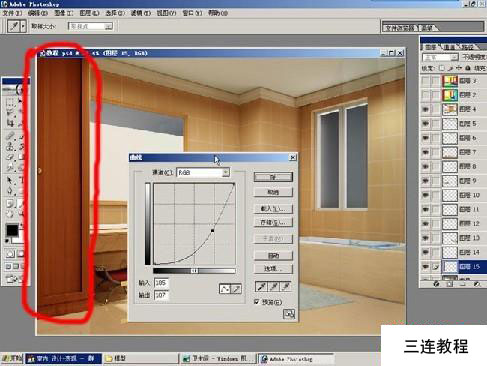Click add layer mask icon at Layers bottom
Image resolution: width=487 pixels, height=366 pixels.
(450, 284)
